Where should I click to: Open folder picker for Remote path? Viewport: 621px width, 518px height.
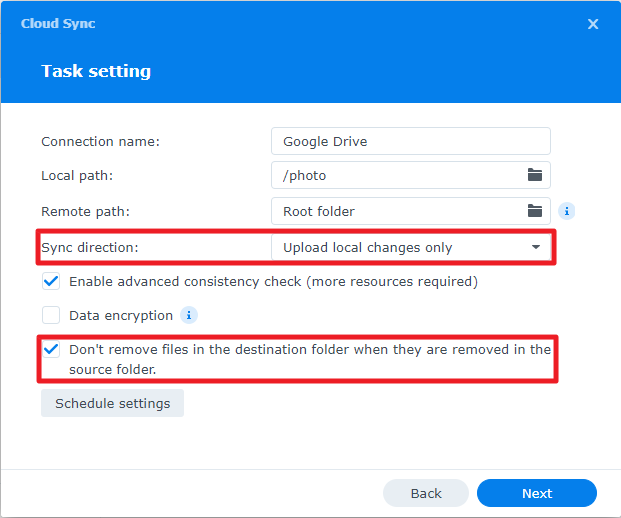(x=535, y=211)
